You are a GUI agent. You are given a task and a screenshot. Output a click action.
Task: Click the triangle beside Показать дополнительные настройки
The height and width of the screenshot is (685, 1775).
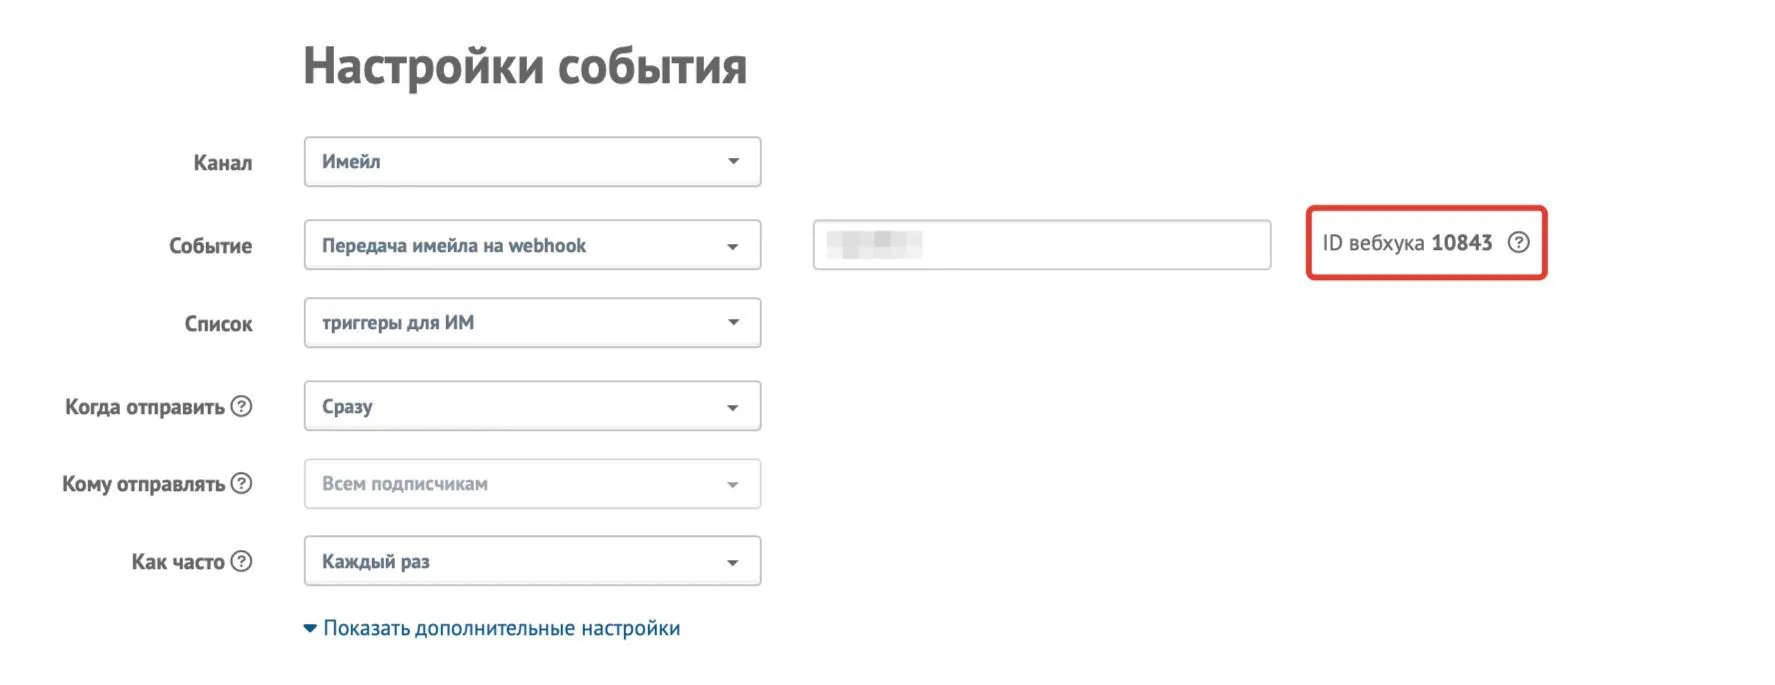pos(310,628)
